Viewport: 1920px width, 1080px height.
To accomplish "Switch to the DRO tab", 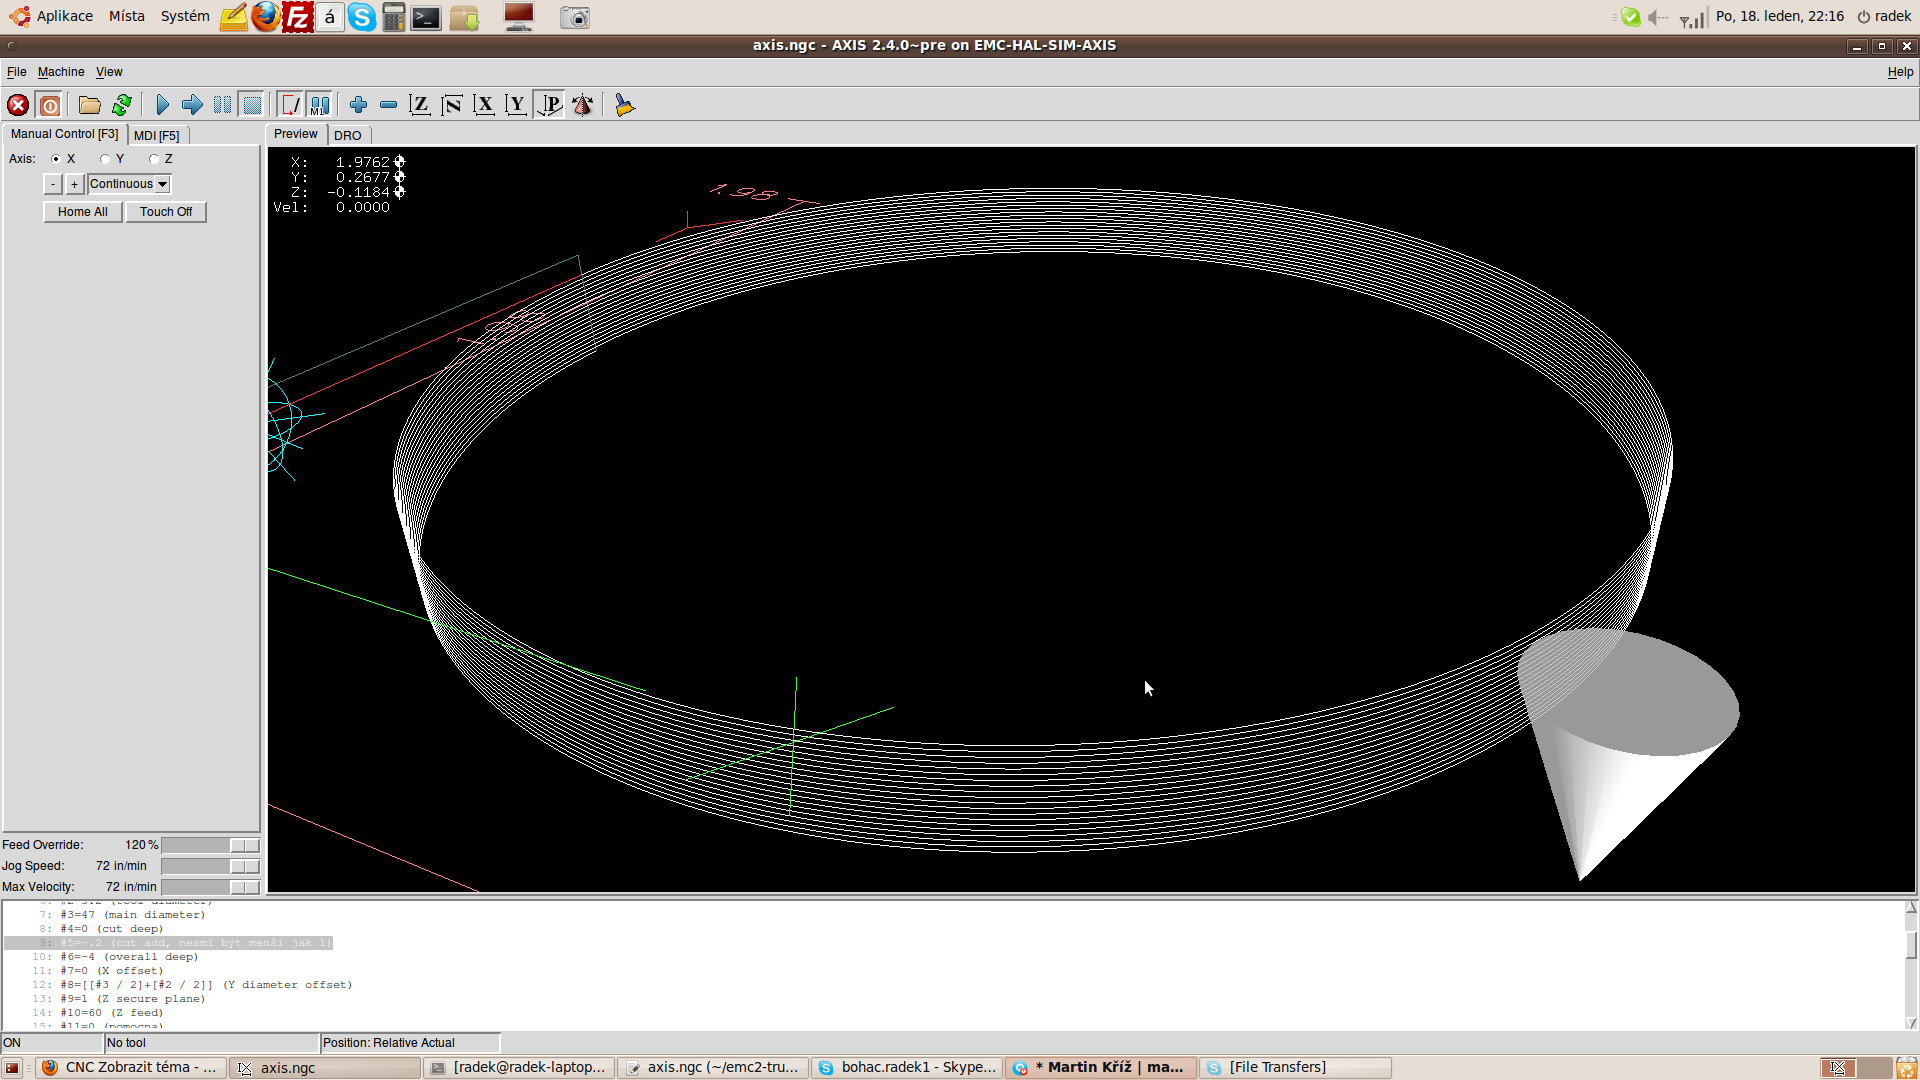I will click(x=348, y=135).
